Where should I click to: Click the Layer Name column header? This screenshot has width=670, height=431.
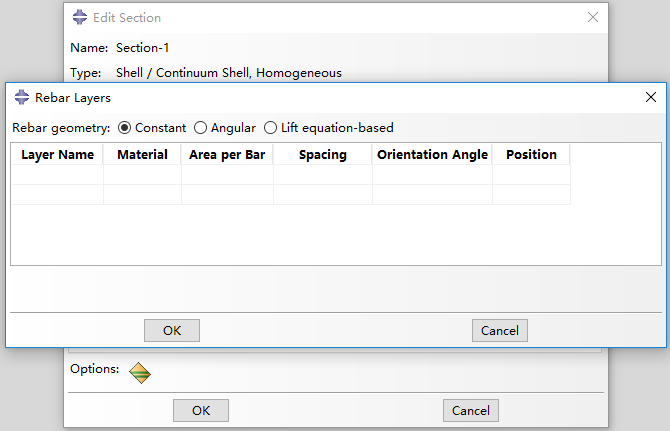[x=57, y=155]
